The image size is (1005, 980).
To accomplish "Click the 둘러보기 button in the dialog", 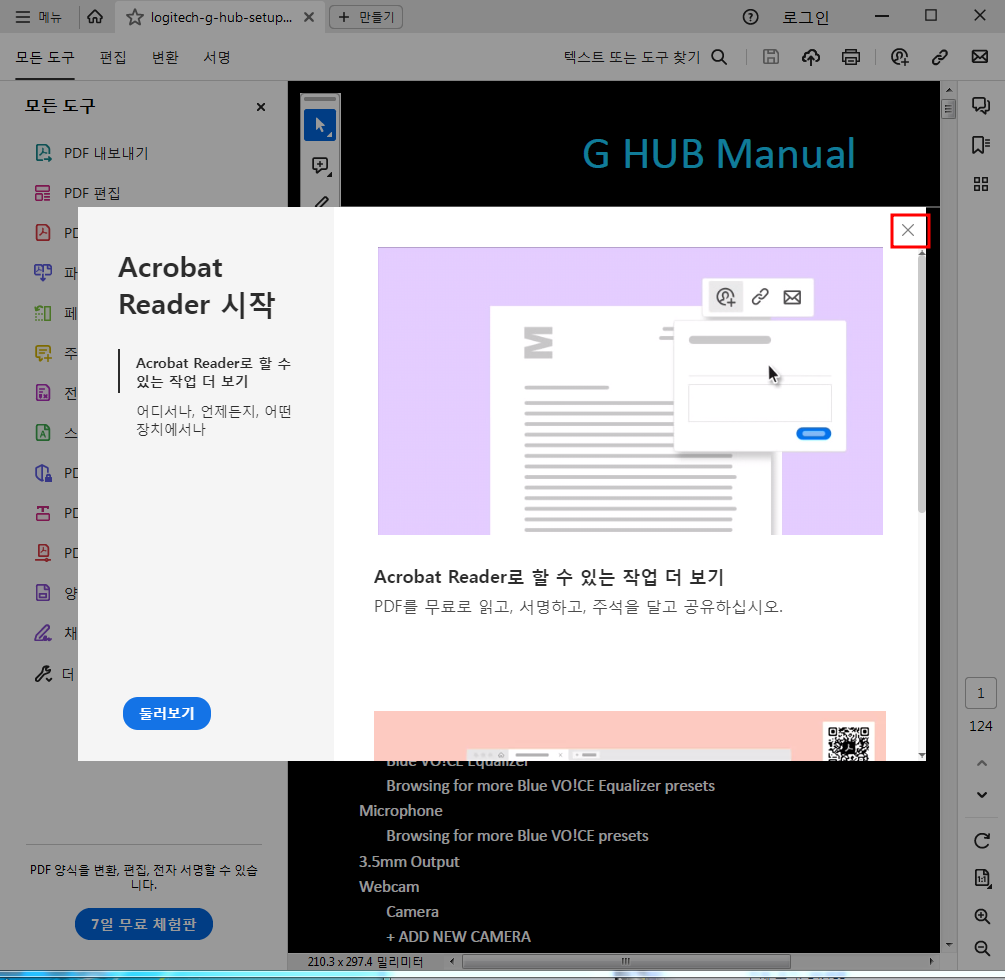I will [x=166, y=713].
